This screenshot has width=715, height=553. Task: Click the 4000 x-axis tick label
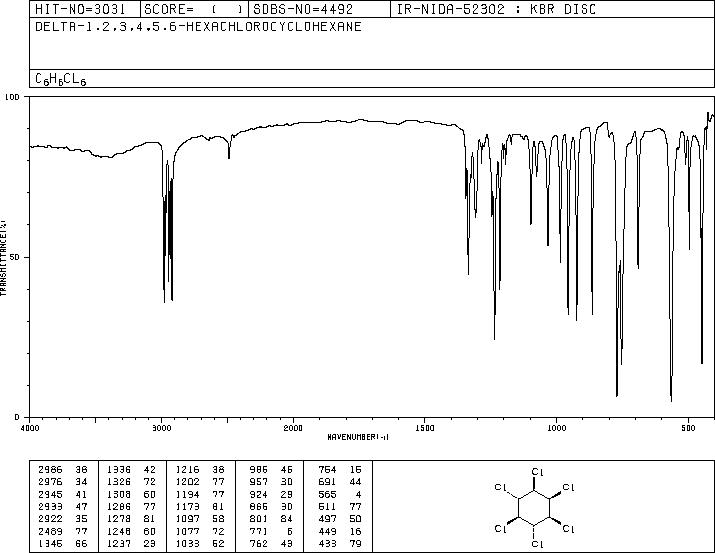pyautogui.click(x=30, y=428)
